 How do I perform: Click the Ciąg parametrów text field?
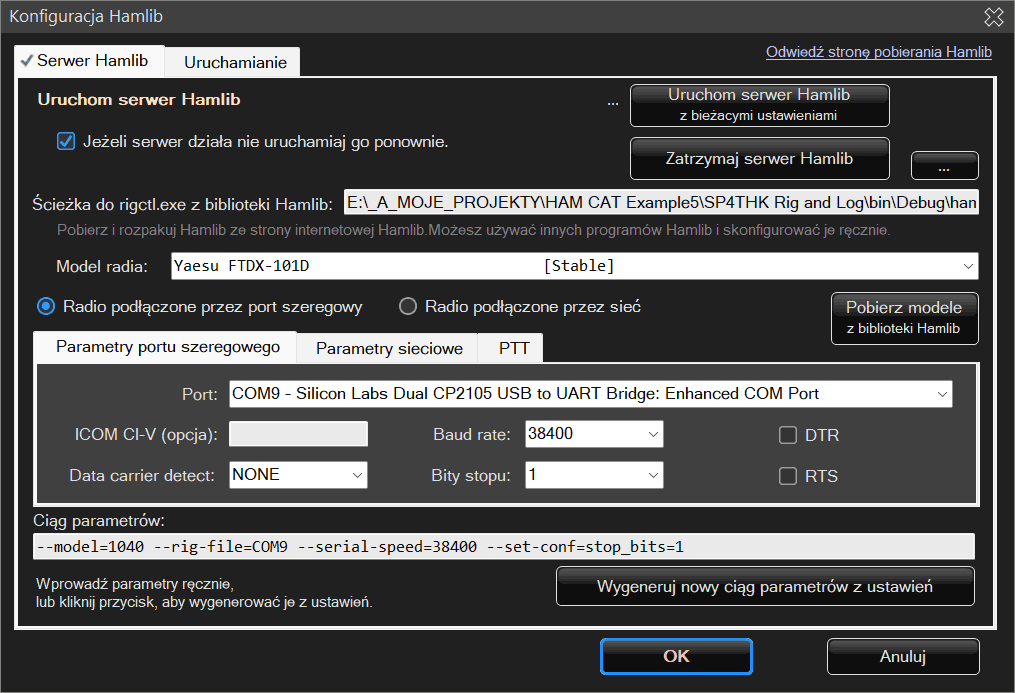(504, 546)
